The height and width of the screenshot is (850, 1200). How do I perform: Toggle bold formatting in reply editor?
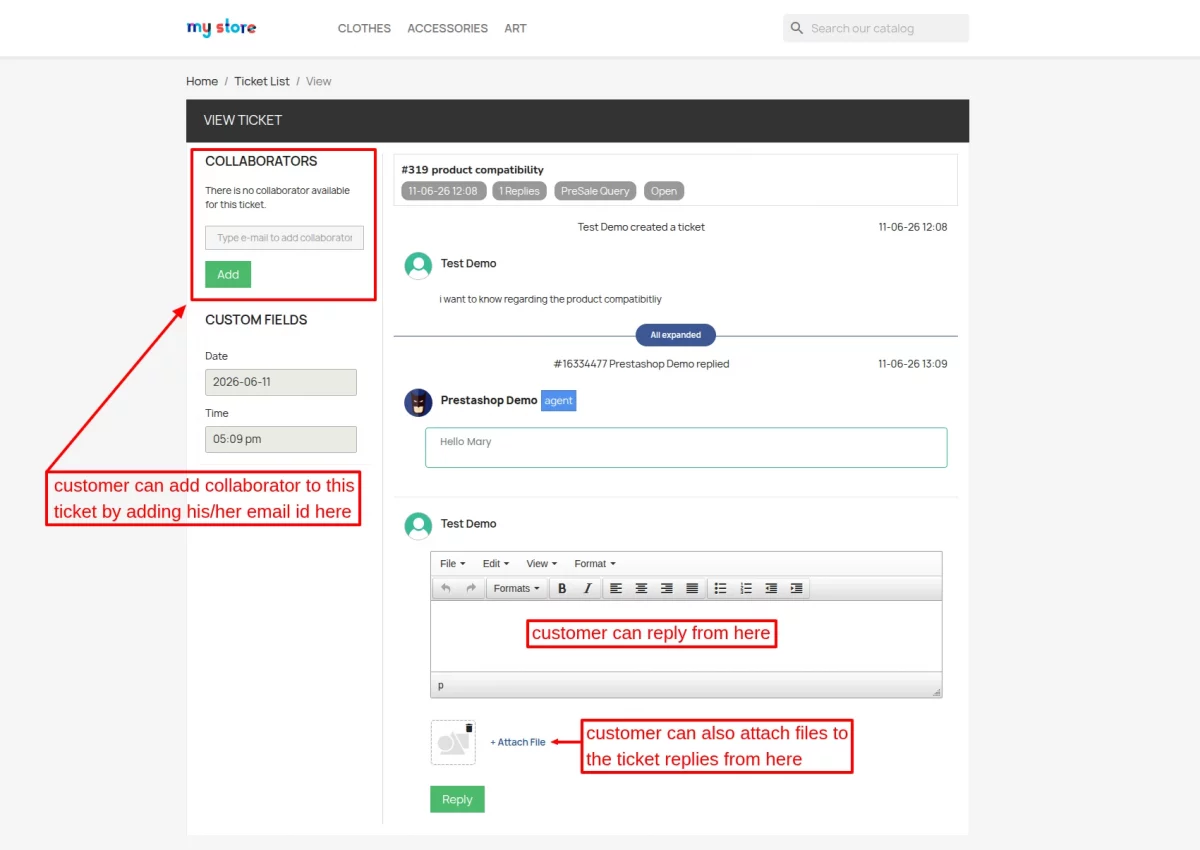pyautogui.click(x=562, y=588)
